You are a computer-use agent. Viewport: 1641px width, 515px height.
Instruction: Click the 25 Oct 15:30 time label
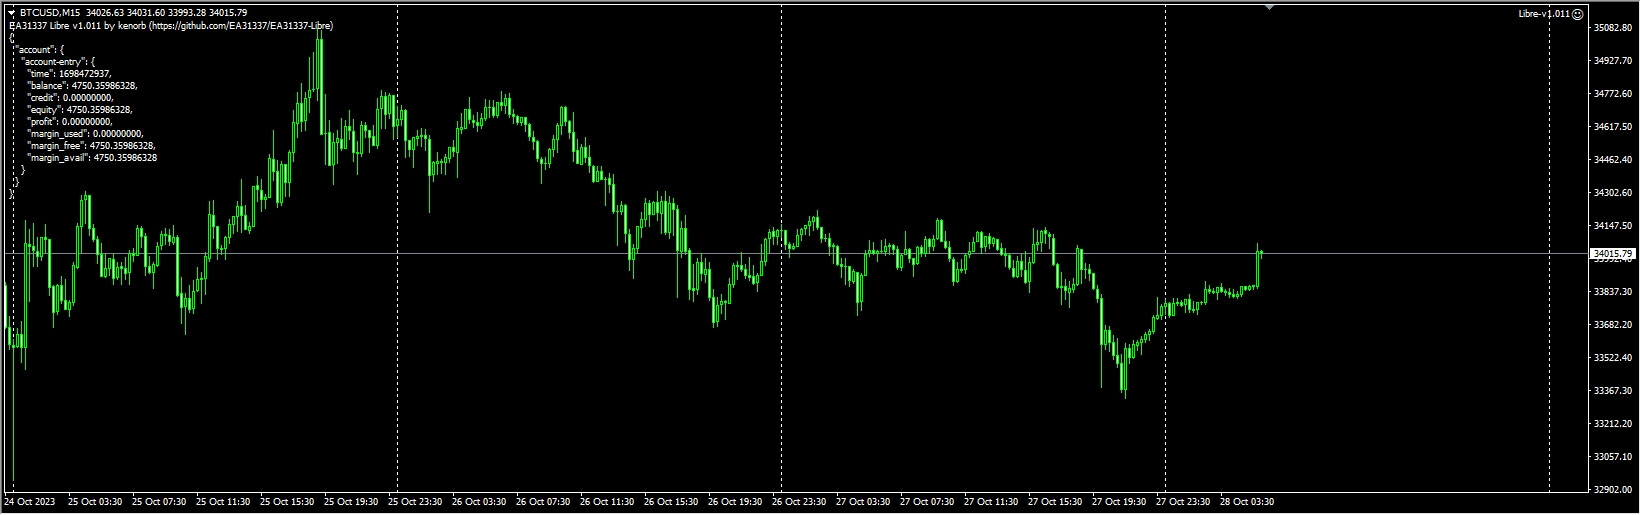pos(285,501)
